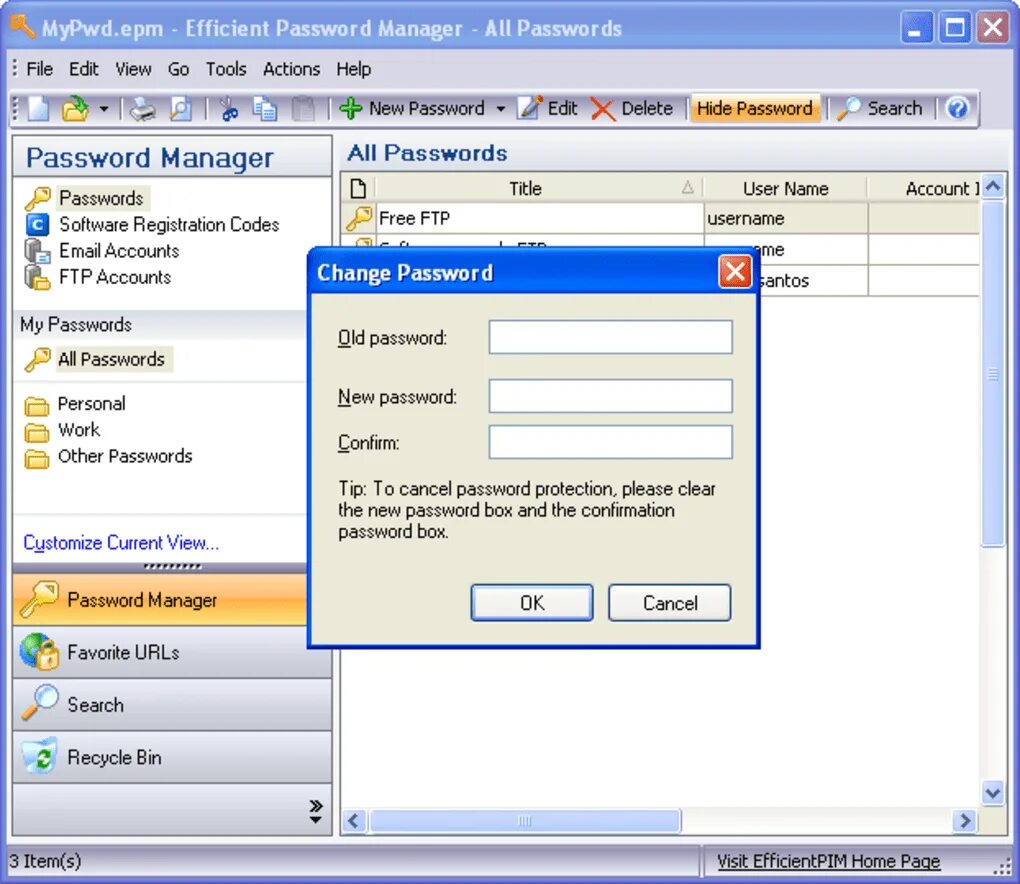Image resolution: width=1020 pixels, height=884 pixels.
Task: Open the Recycle Bin pane
Action: click(x=172, y=758)
